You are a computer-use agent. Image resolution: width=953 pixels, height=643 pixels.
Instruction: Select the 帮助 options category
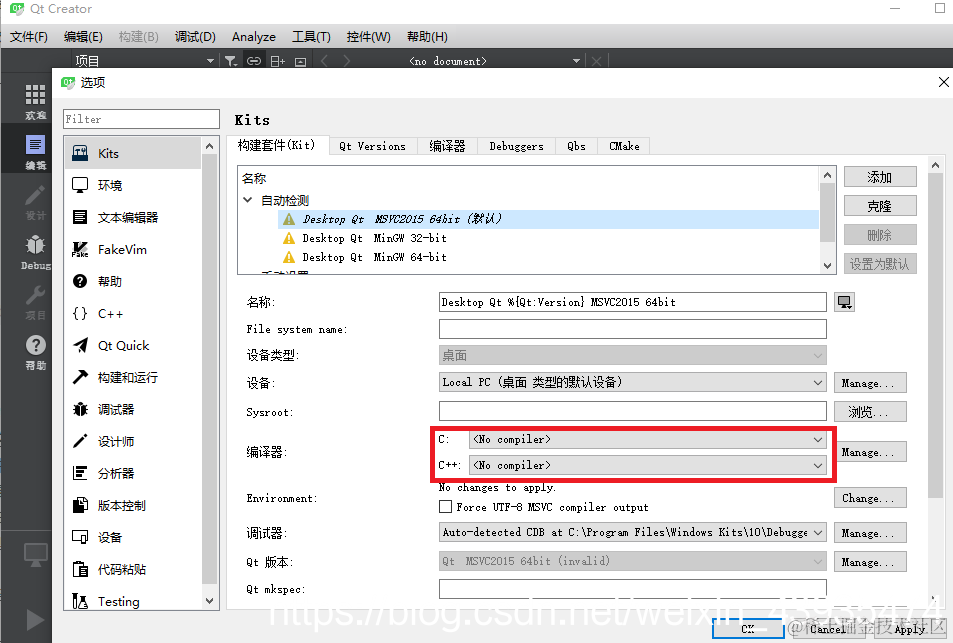coord(132,281)
